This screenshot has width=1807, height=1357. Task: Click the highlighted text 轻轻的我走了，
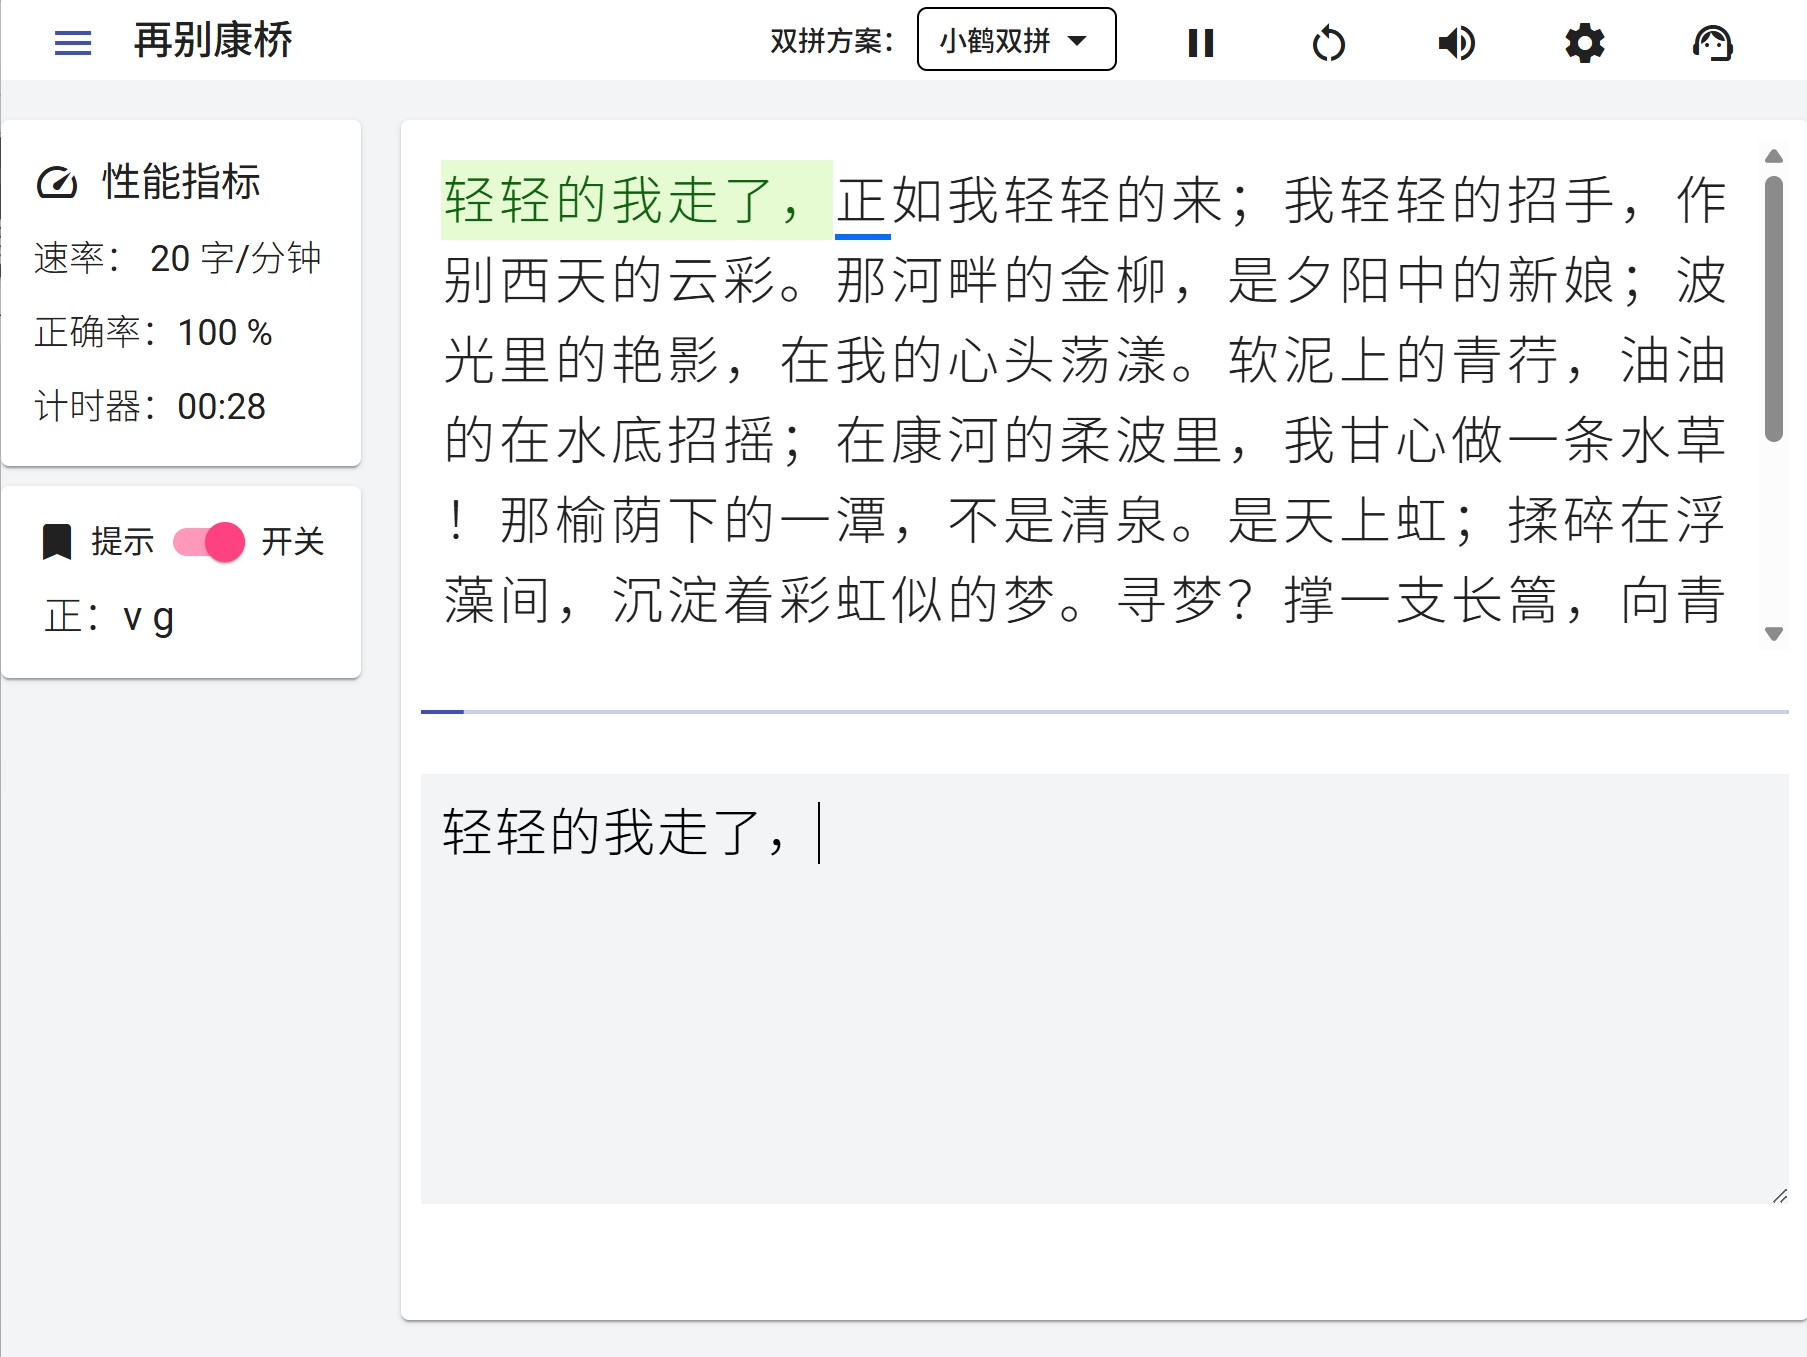[x=637, y=200]
